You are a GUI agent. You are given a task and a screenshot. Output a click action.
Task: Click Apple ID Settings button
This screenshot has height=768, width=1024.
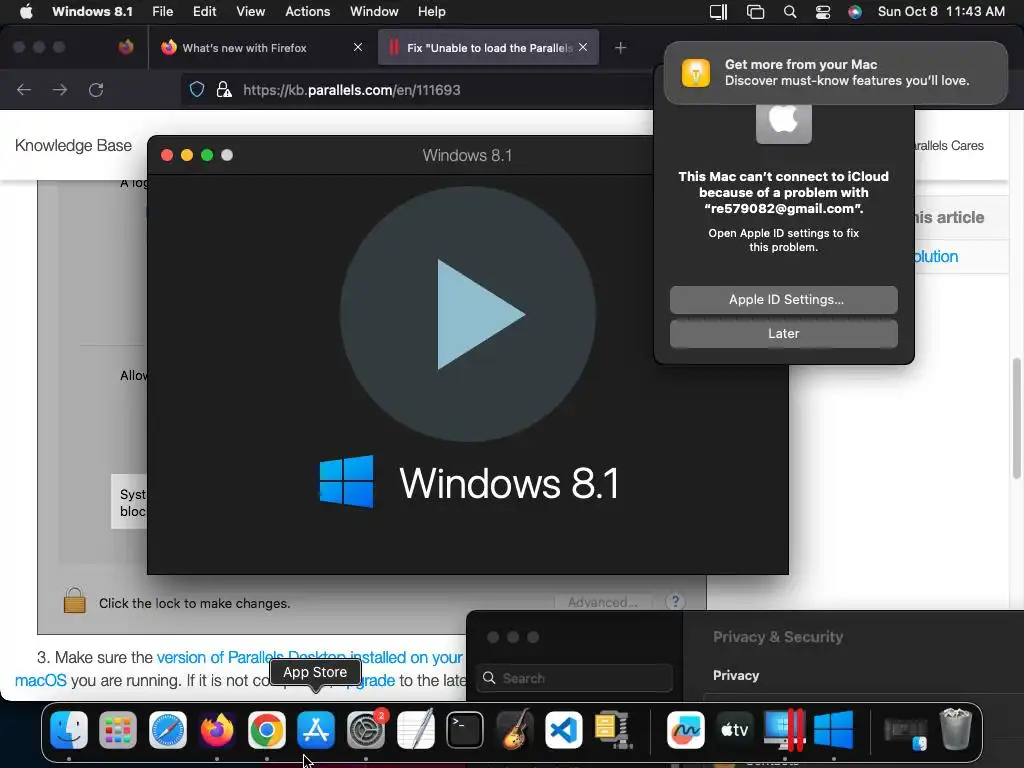point(783,300)
